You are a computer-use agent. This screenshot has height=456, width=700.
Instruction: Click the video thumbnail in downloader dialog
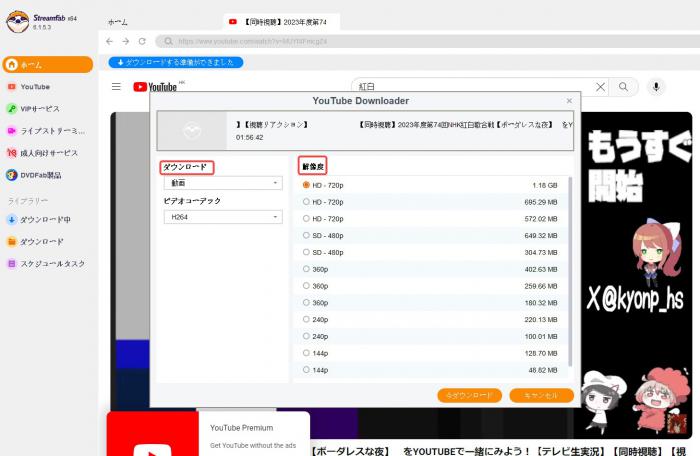click(192, 130)
